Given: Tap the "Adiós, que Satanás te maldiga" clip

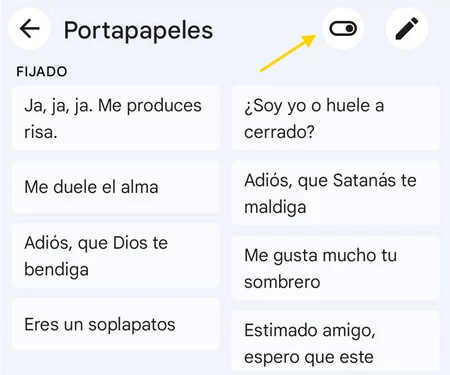Looking at the screenshot, I should tap(336, 193).
